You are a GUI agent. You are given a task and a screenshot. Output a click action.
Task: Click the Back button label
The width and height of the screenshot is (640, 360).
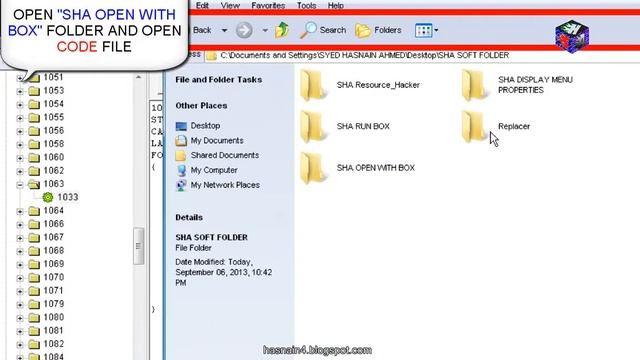pyautogui.click(x=202, y=30)
